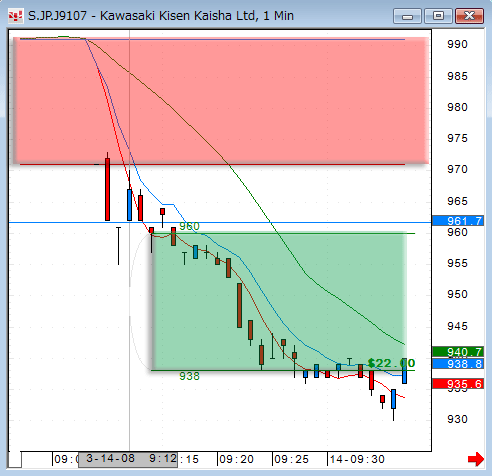Screen dimensions: 492x476
Task: Click the 14-09:30 time axis label
Action: (357, 459)
